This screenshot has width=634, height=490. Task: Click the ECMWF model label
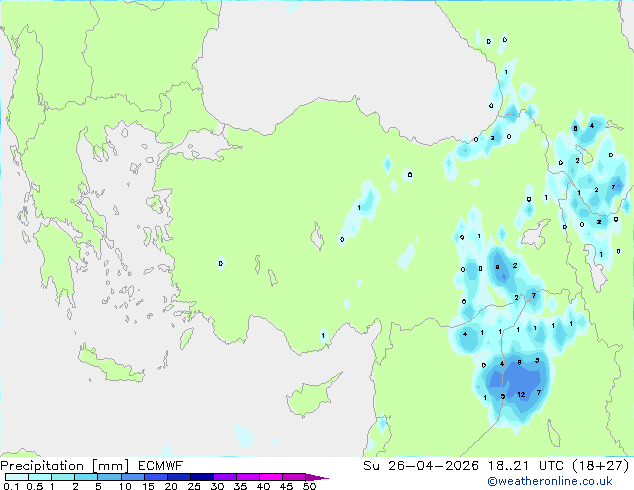click(x=154, y=465)
